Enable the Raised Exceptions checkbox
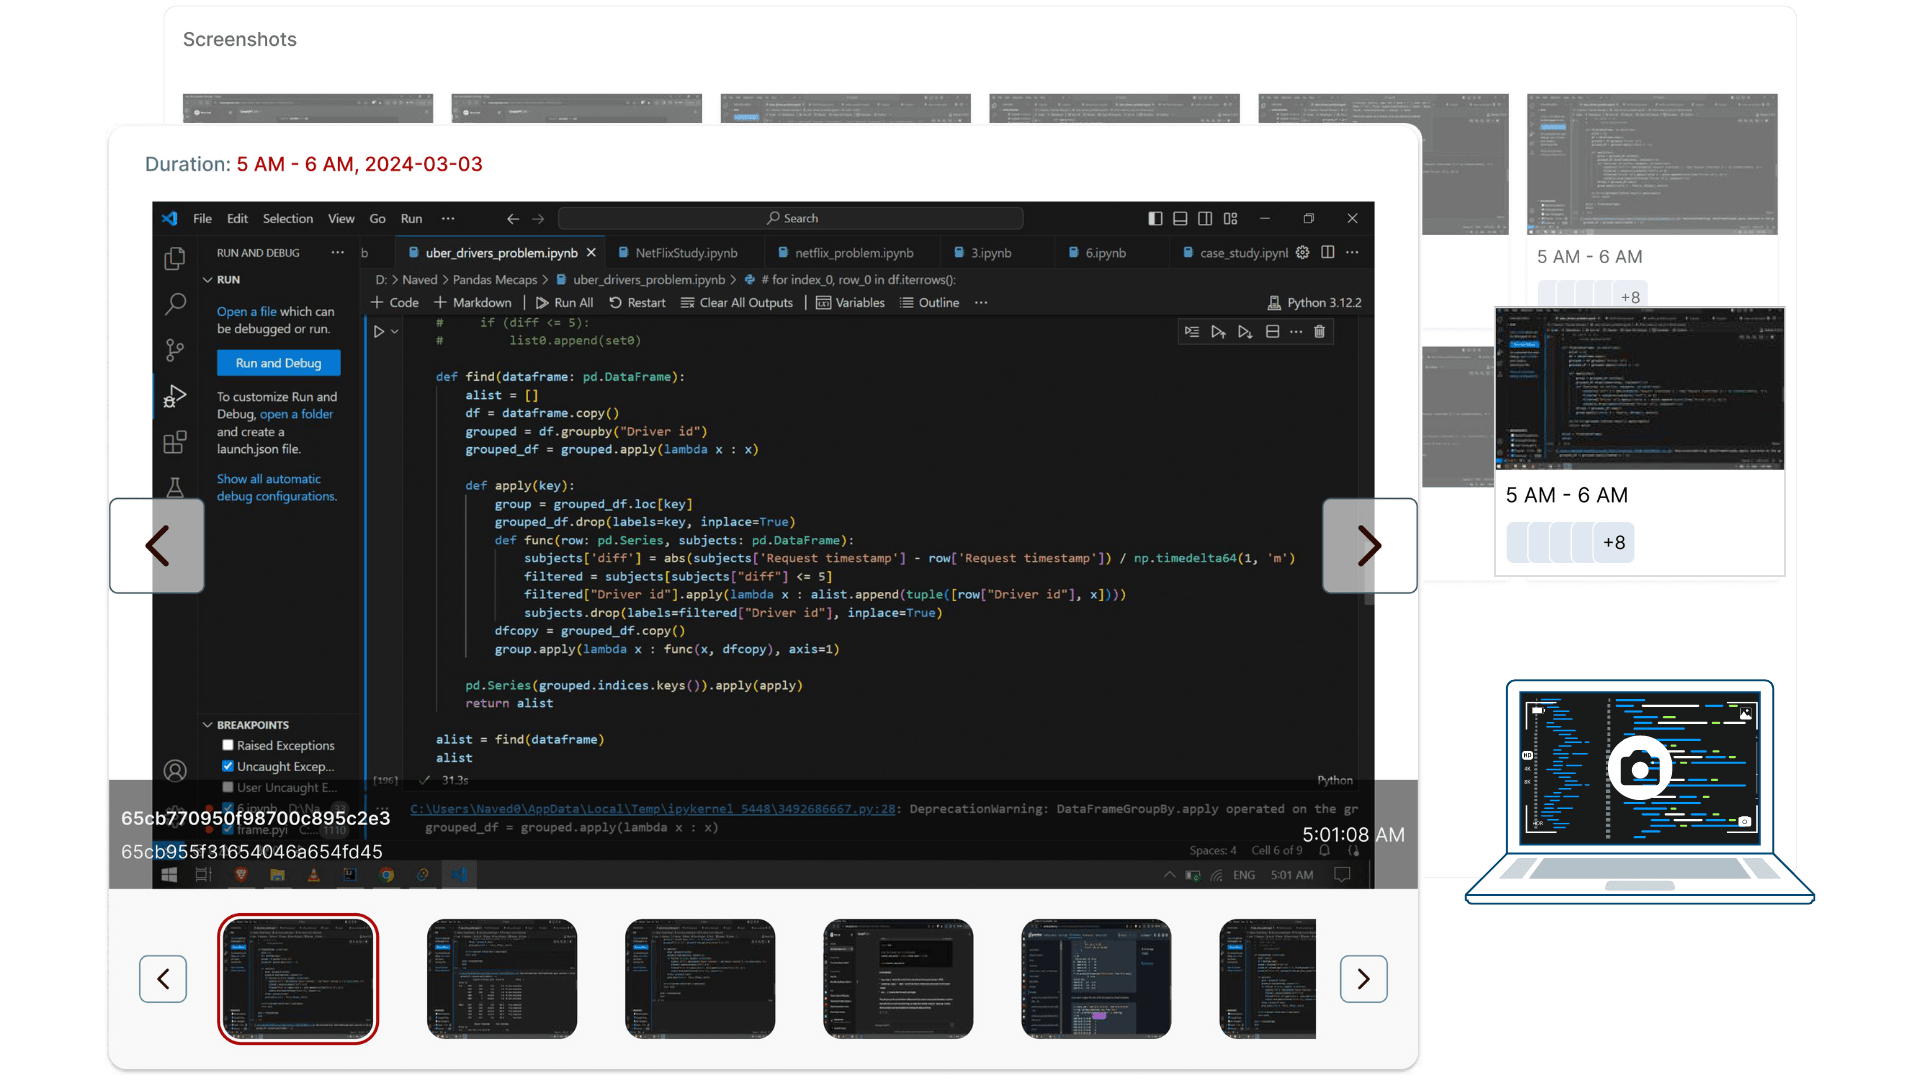 (x=228, y=745)
